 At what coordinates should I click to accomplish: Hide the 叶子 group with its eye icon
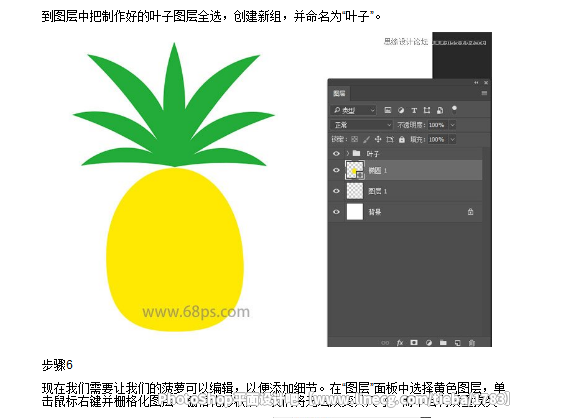click(x=336, y=153)
